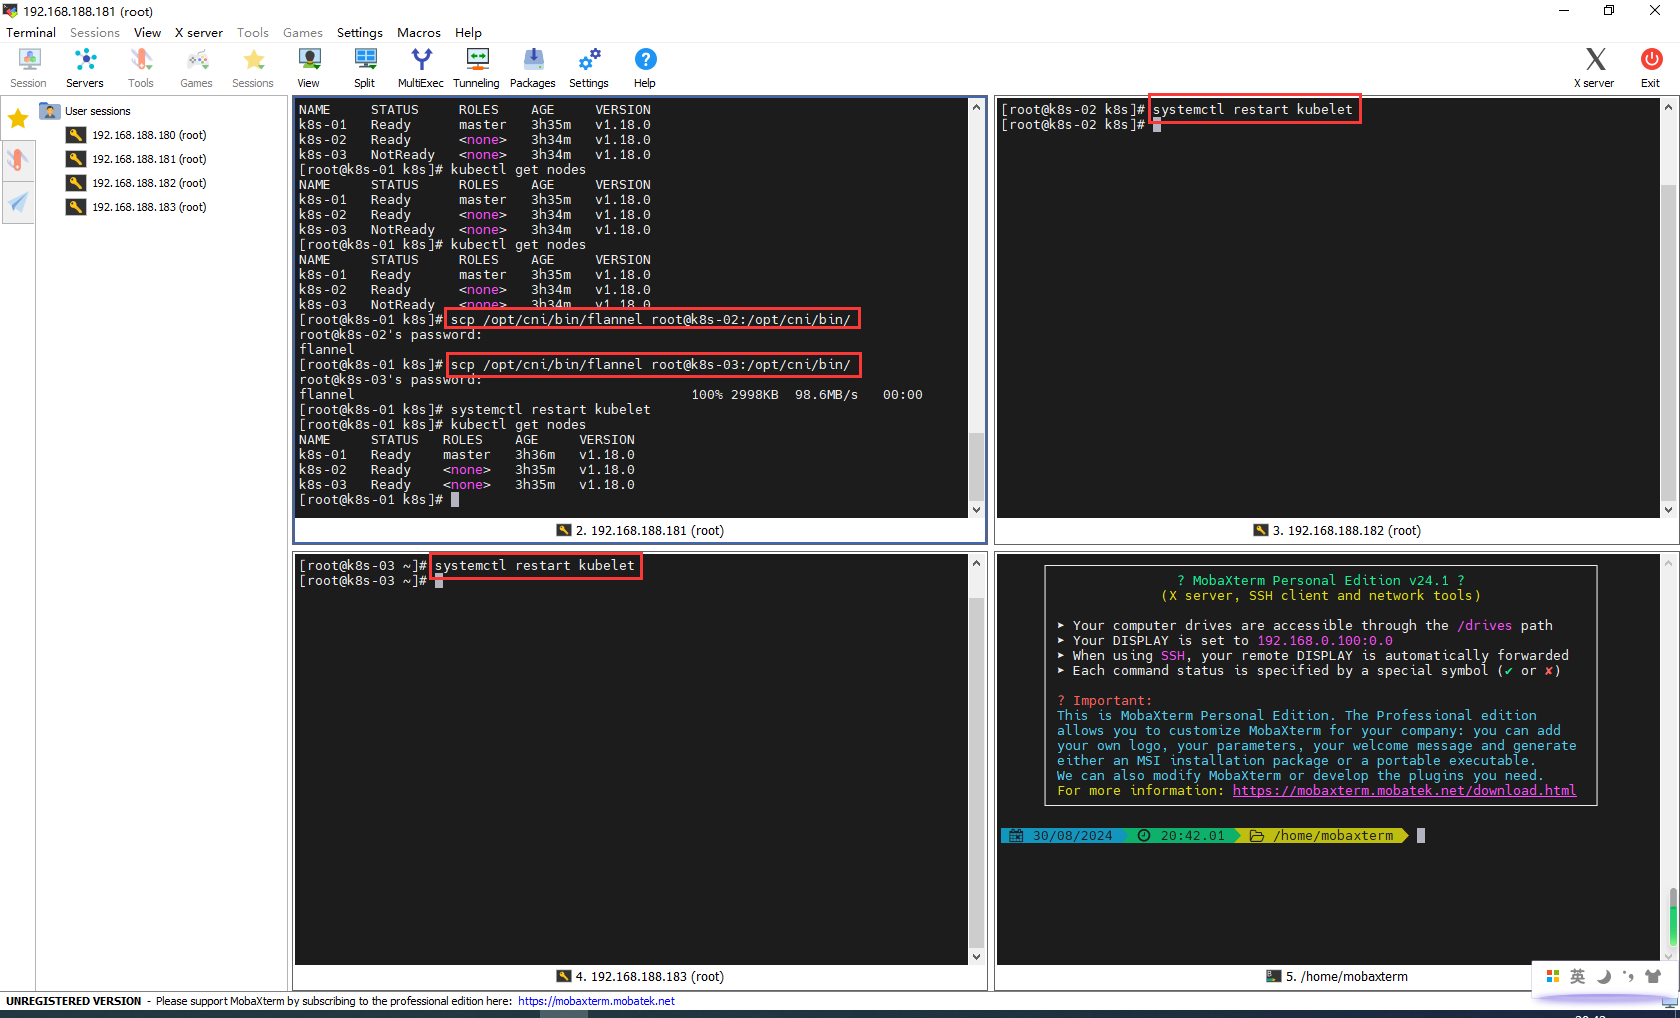1680x1018 pixels.
Task: Click the k8s-02 terminal prompt cursor line
Action: (x=1081, y=125)
